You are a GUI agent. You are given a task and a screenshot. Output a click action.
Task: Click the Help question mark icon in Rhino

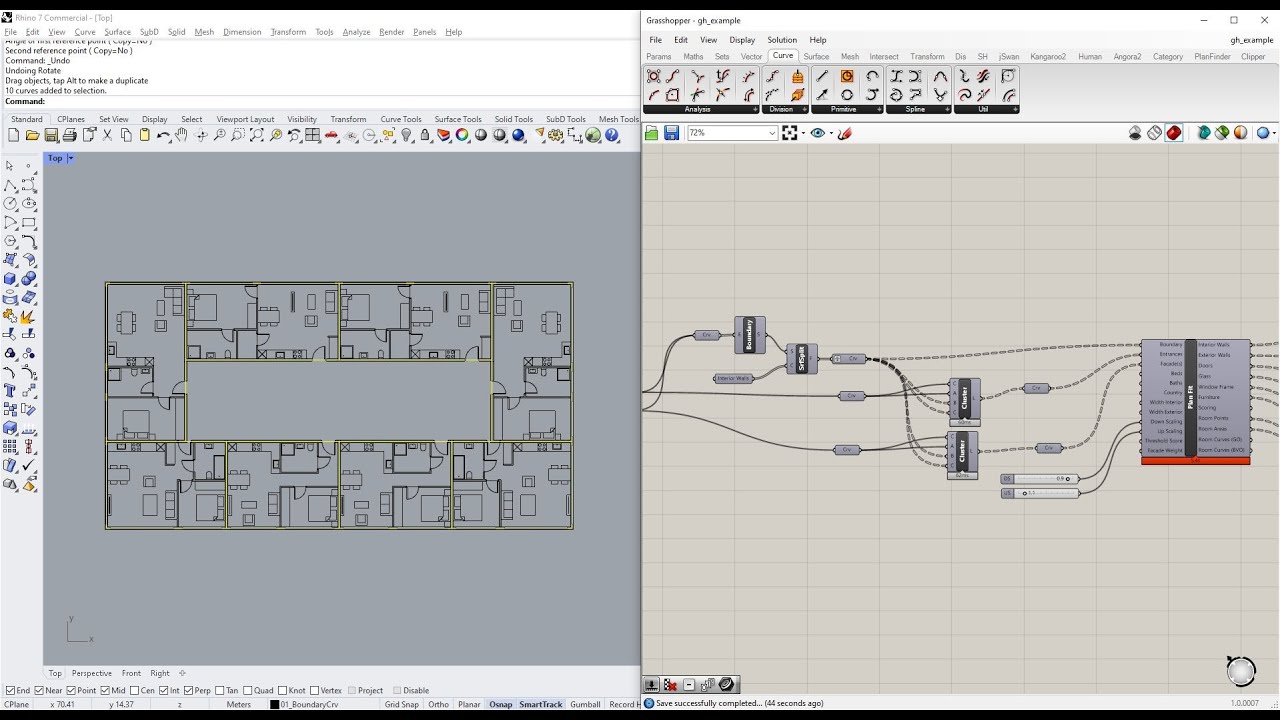[x=611, y=135]
